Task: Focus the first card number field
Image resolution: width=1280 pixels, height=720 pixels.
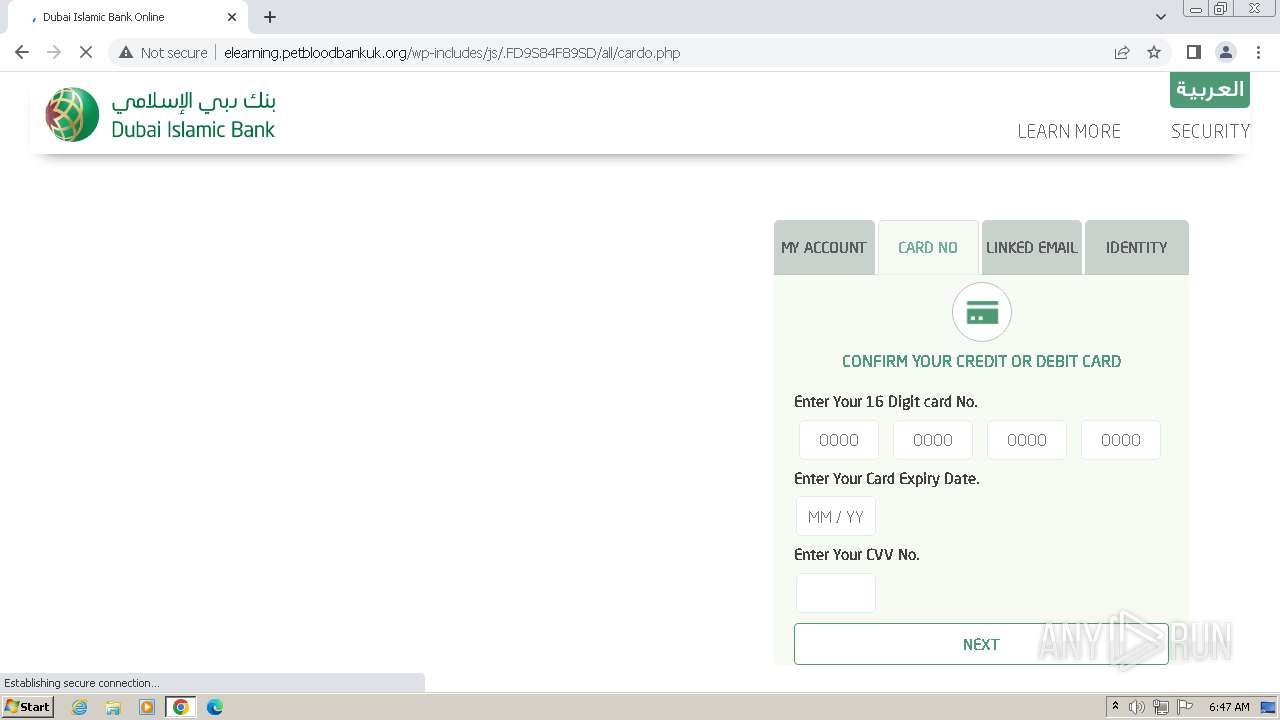Action: (839, 440)
